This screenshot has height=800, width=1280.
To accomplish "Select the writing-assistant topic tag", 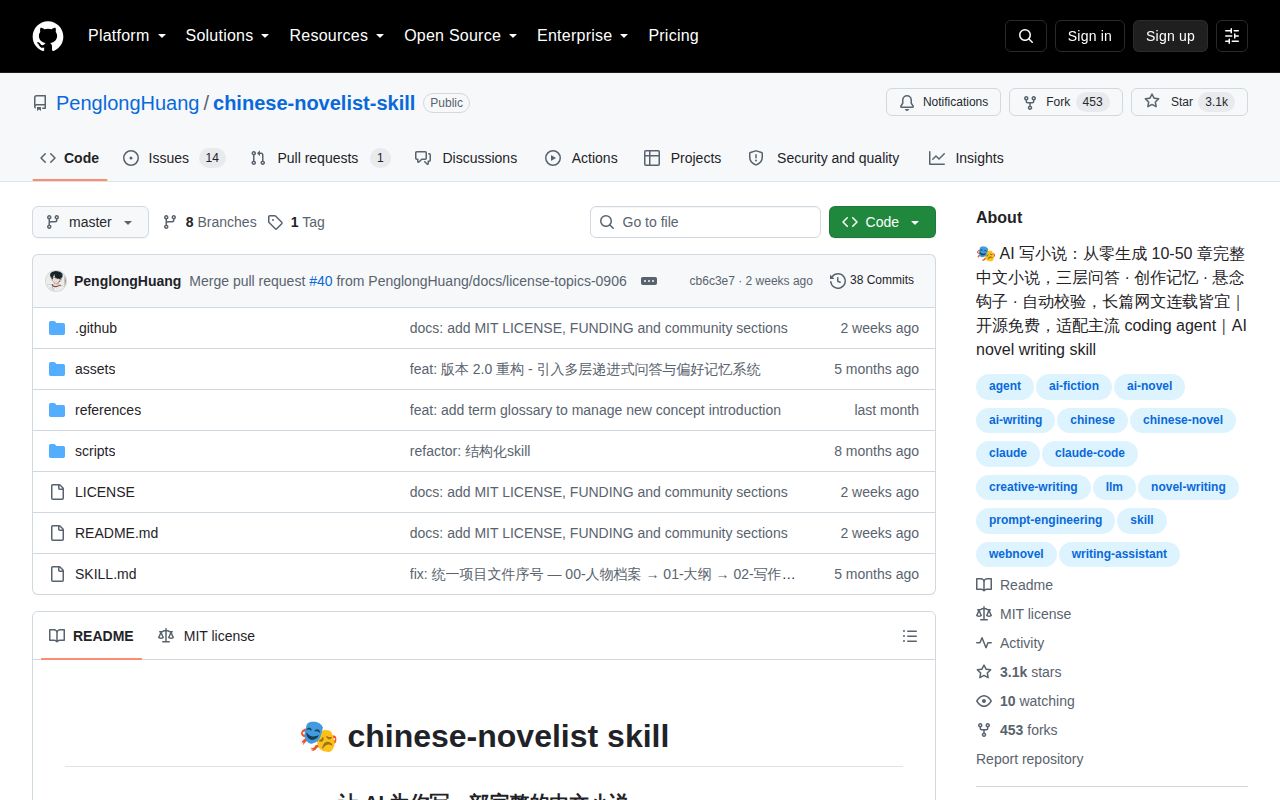I will click(1119, 554).
